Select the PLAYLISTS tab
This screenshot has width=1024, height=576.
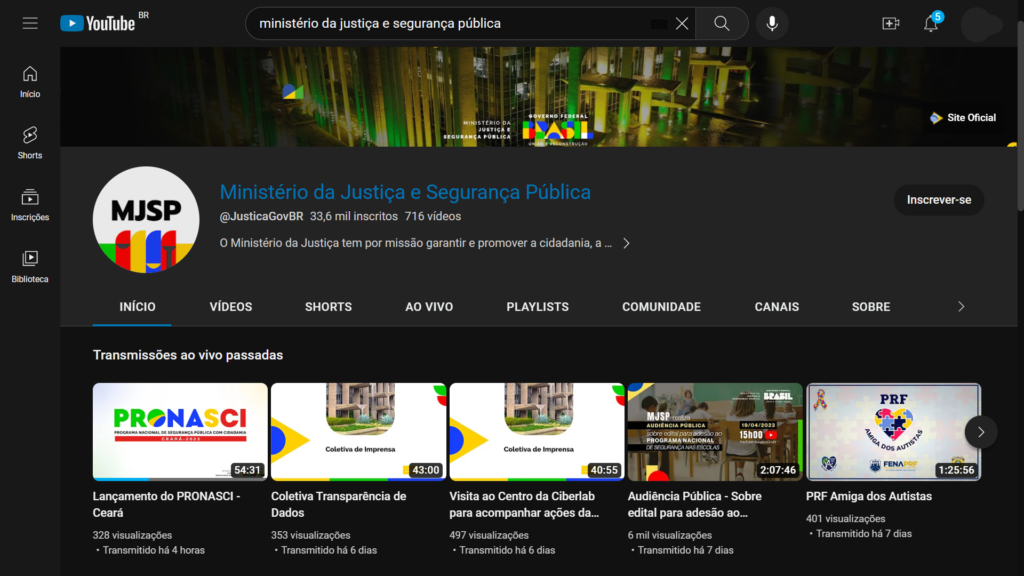537,307
